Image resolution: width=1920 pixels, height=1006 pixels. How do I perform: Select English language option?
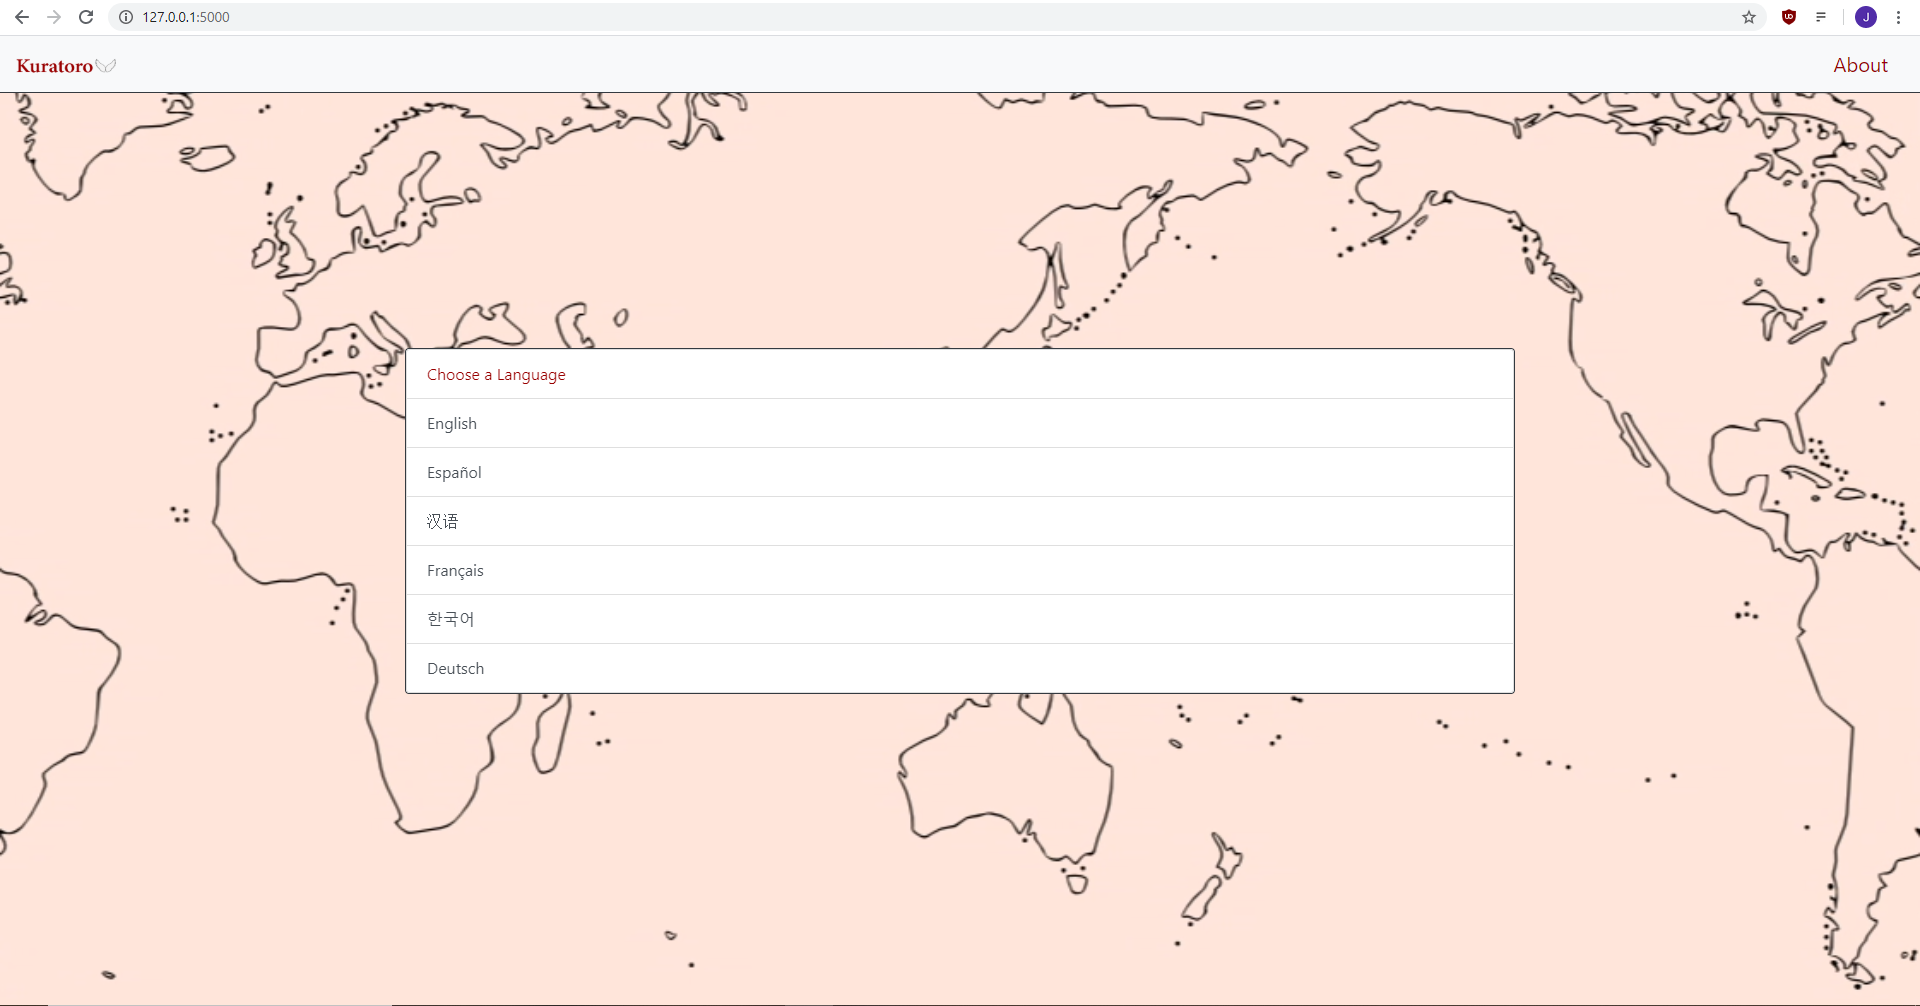point(960,423)
